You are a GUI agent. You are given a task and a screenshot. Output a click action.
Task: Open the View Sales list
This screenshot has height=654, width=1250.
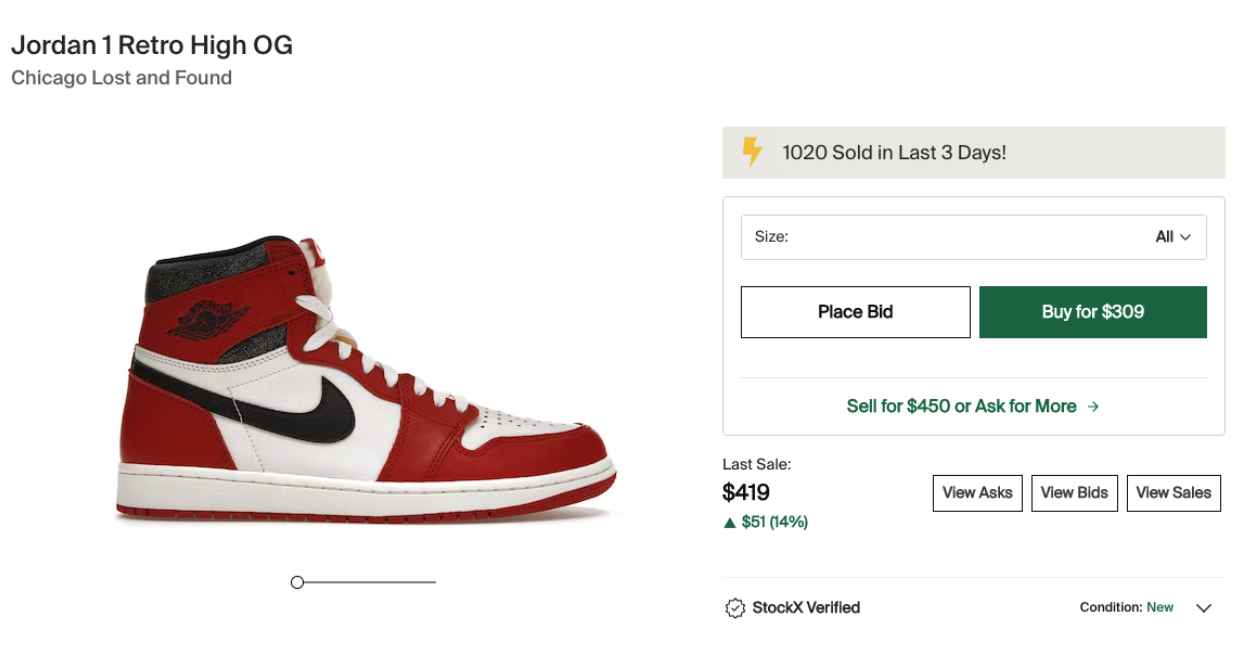tap(1173, 492)
